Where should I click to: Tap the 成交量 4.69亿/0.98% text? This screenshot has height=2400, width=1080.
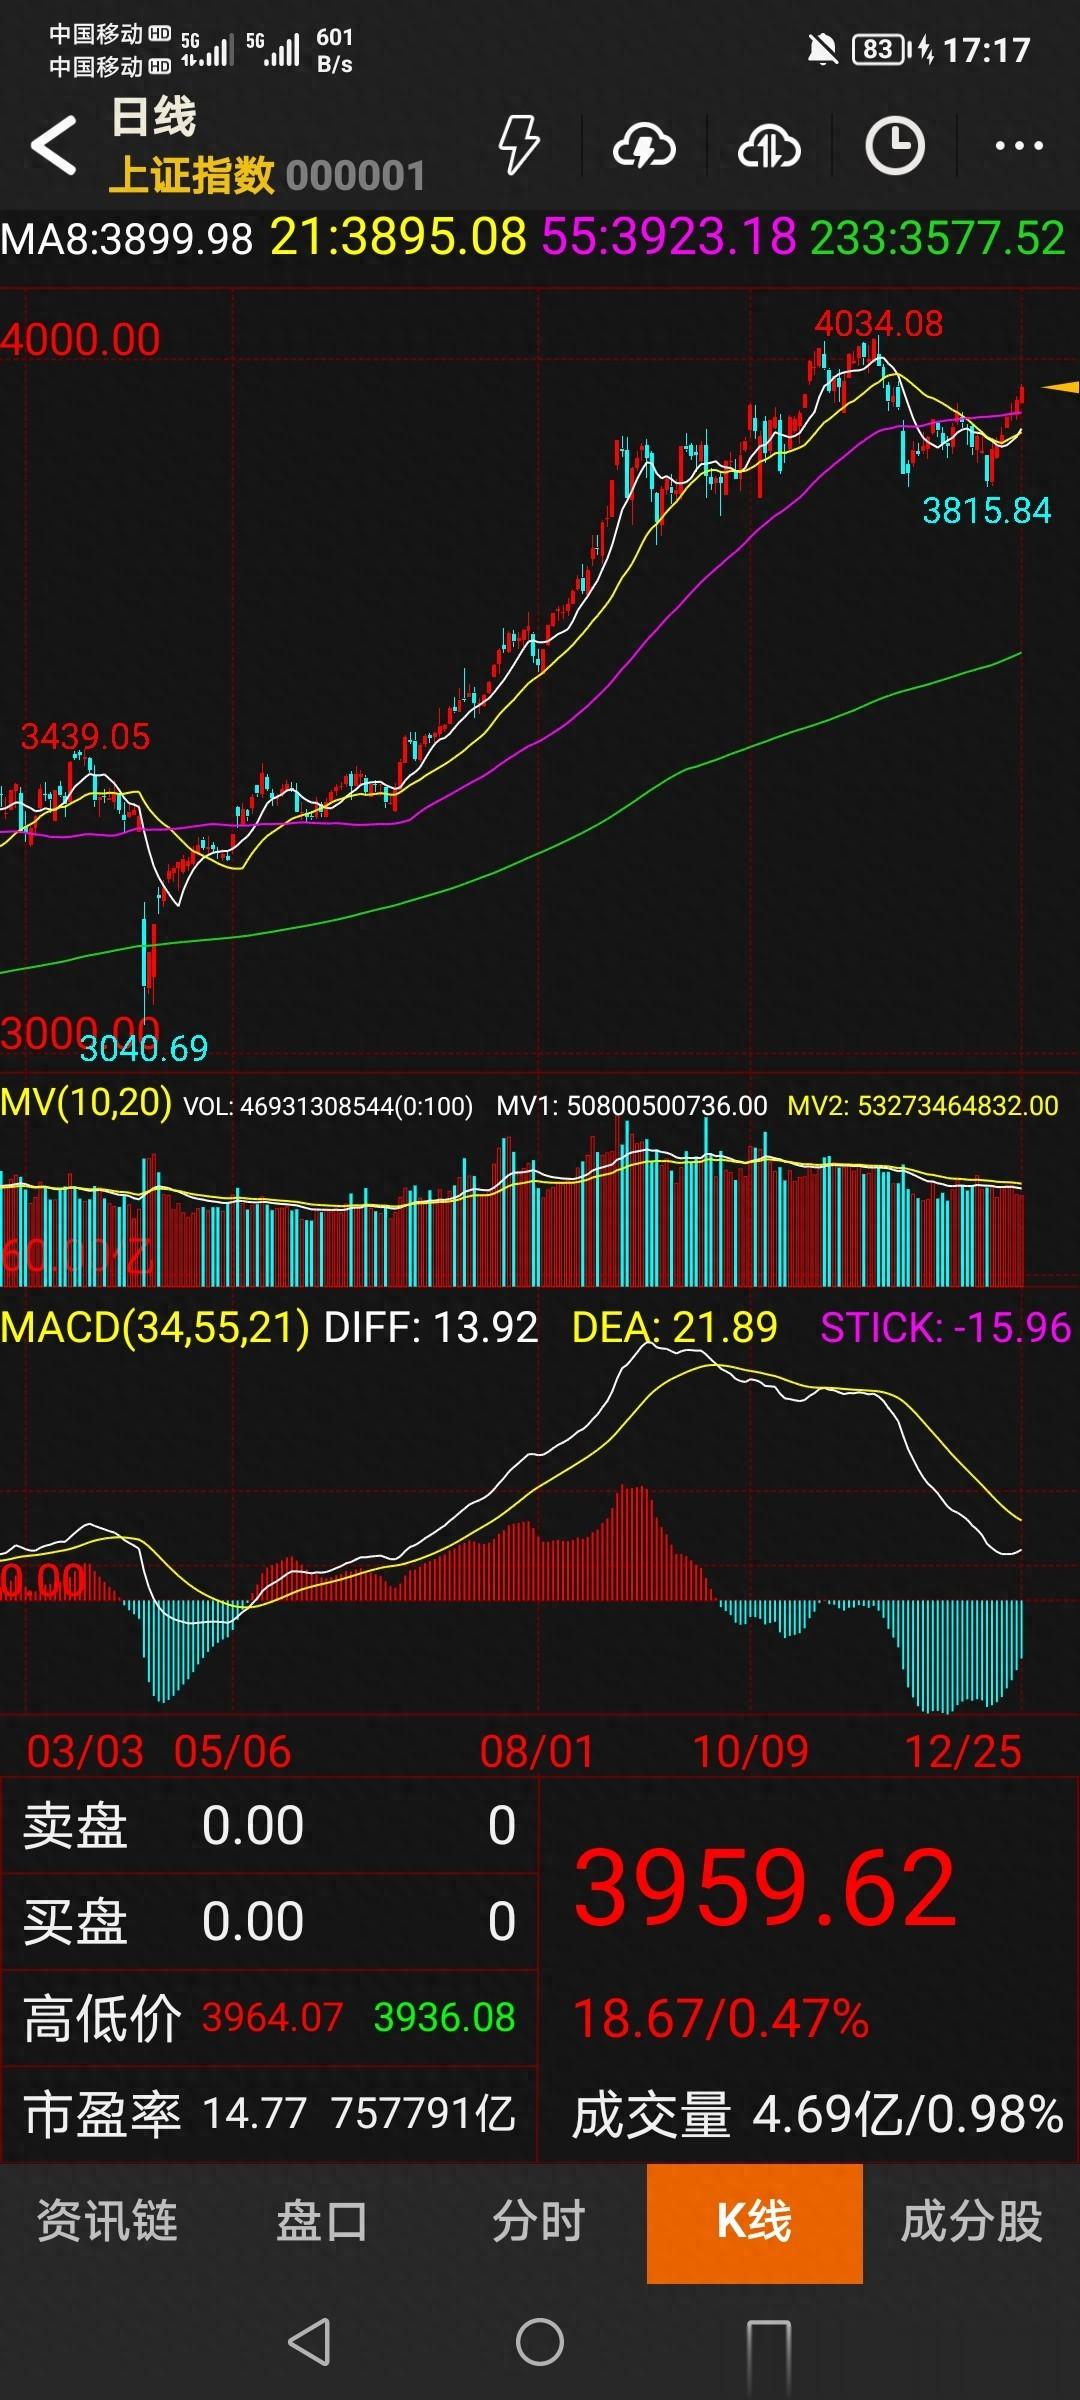tap(817, 2115)
